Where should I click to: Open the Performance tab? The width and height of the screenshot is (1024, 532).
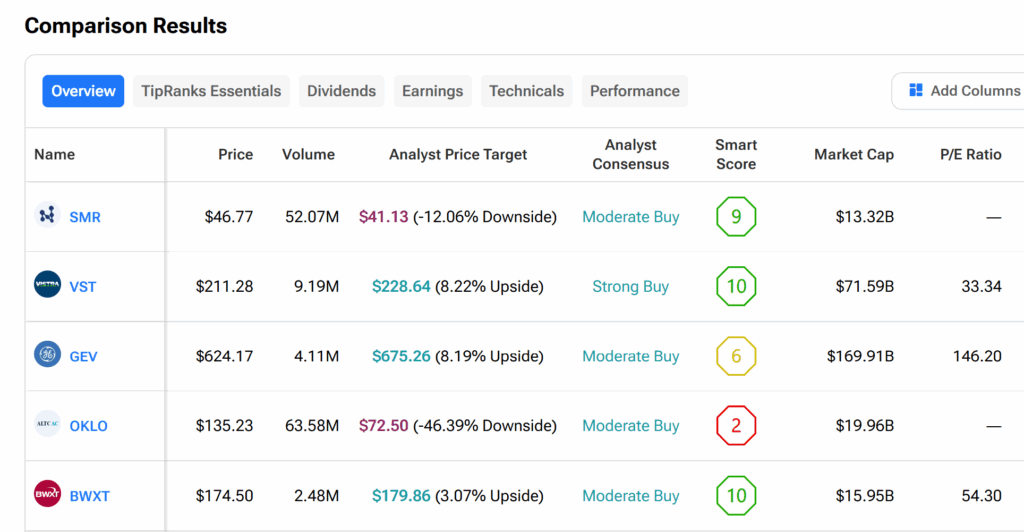[x=635, y=91]
